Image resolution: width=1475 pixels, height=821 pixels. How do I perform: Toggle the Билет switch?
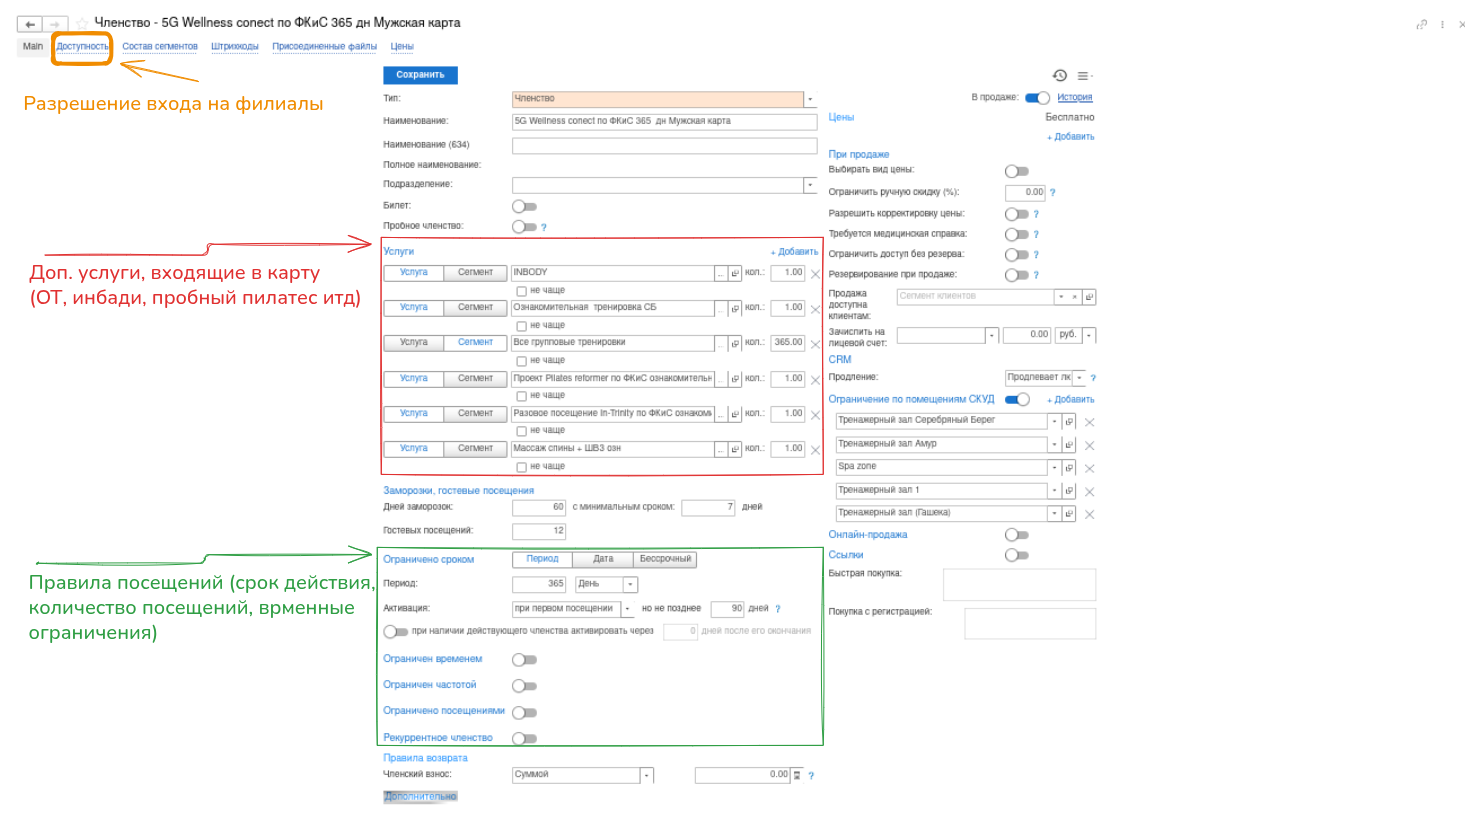click(x=524, y=207)
